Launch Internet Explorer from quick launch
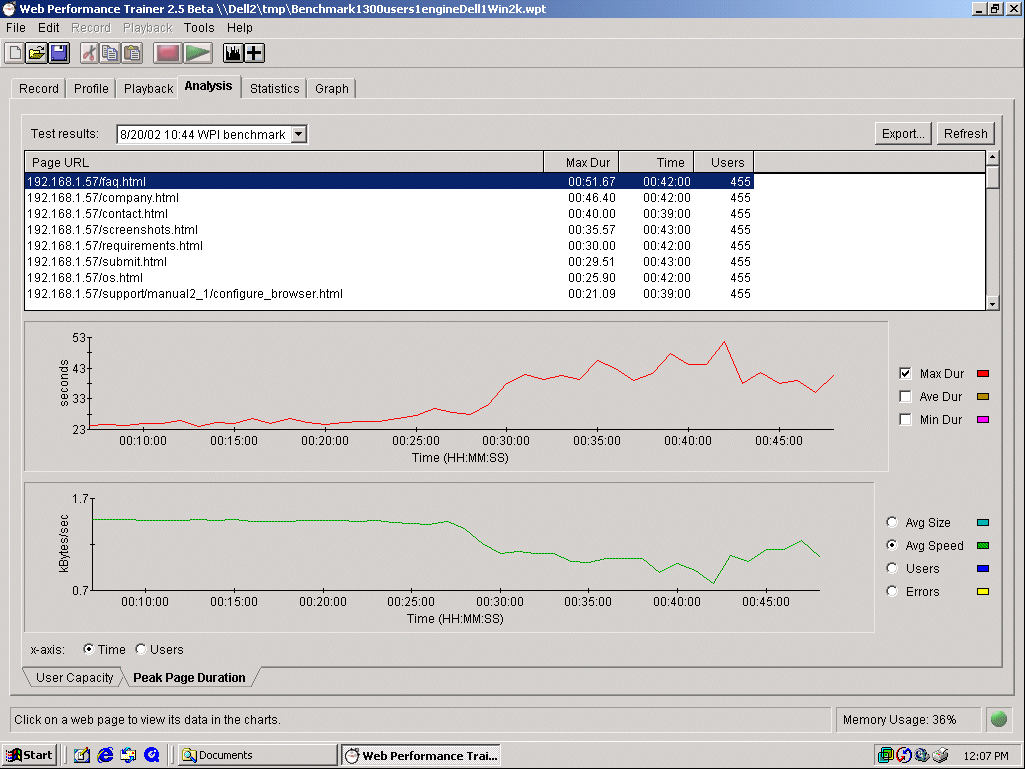Image resolution: width=1025 pixels, height=769 pixels. [x=105, y=755]
